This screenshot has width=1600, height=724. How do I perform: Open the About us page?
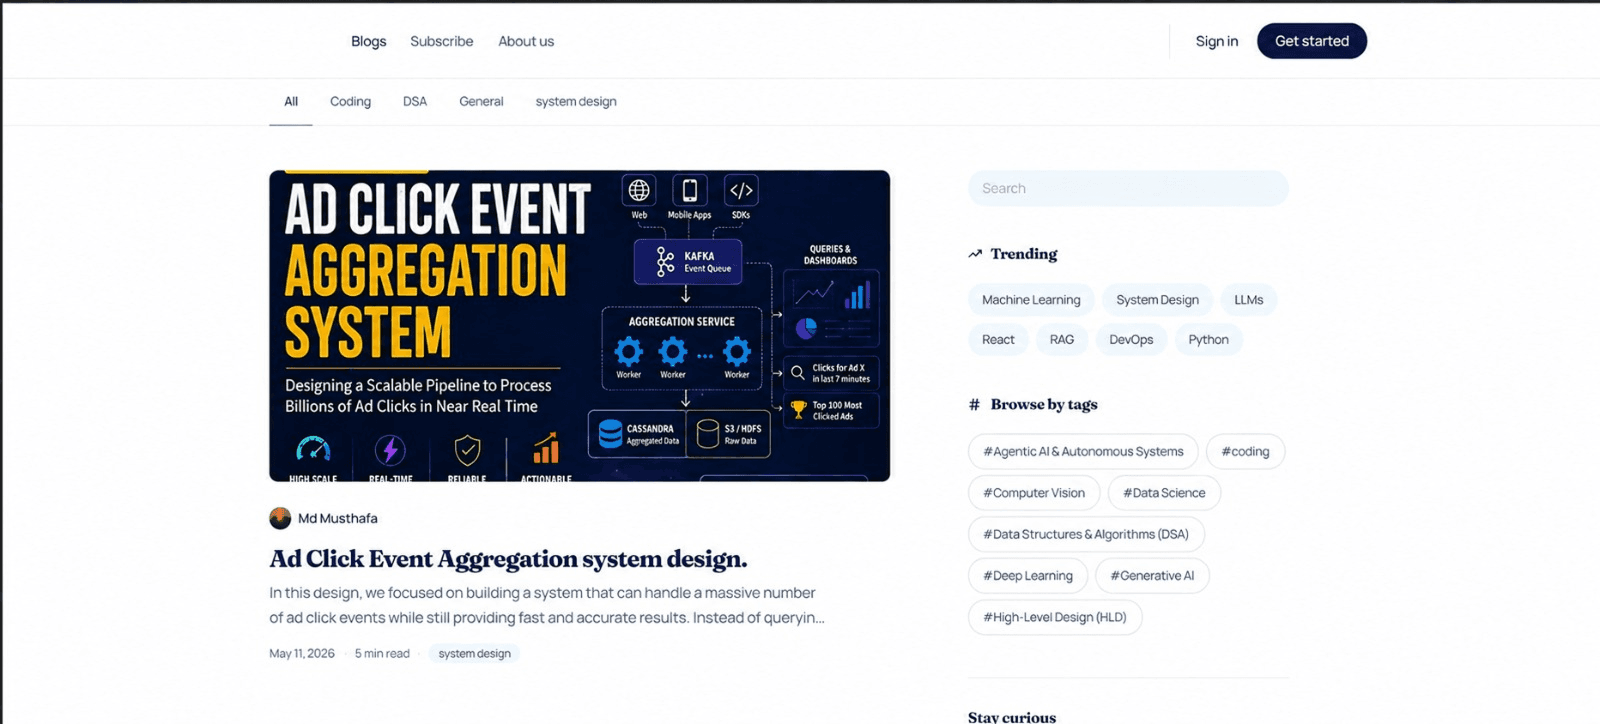[526, 41]
